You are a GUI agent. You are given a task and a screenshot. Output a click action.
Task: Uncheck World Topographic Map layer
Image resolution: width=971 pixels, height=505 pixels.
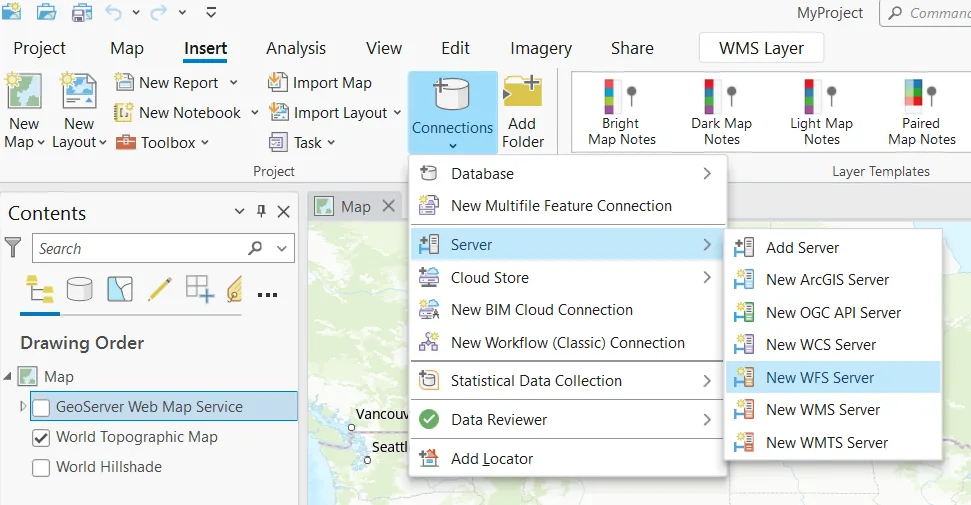[x=41, y=437]
